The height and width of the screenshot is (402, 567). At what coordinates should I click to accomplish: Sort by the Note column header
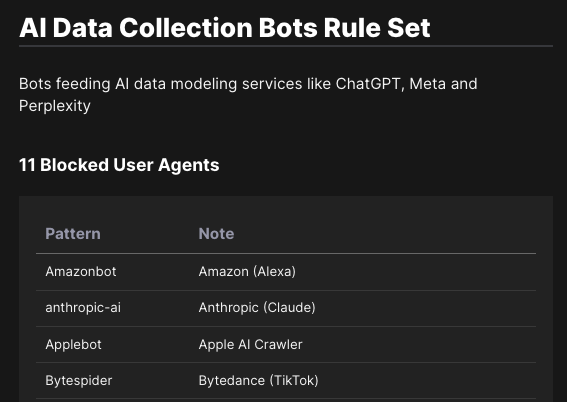(x=216, y=234)
